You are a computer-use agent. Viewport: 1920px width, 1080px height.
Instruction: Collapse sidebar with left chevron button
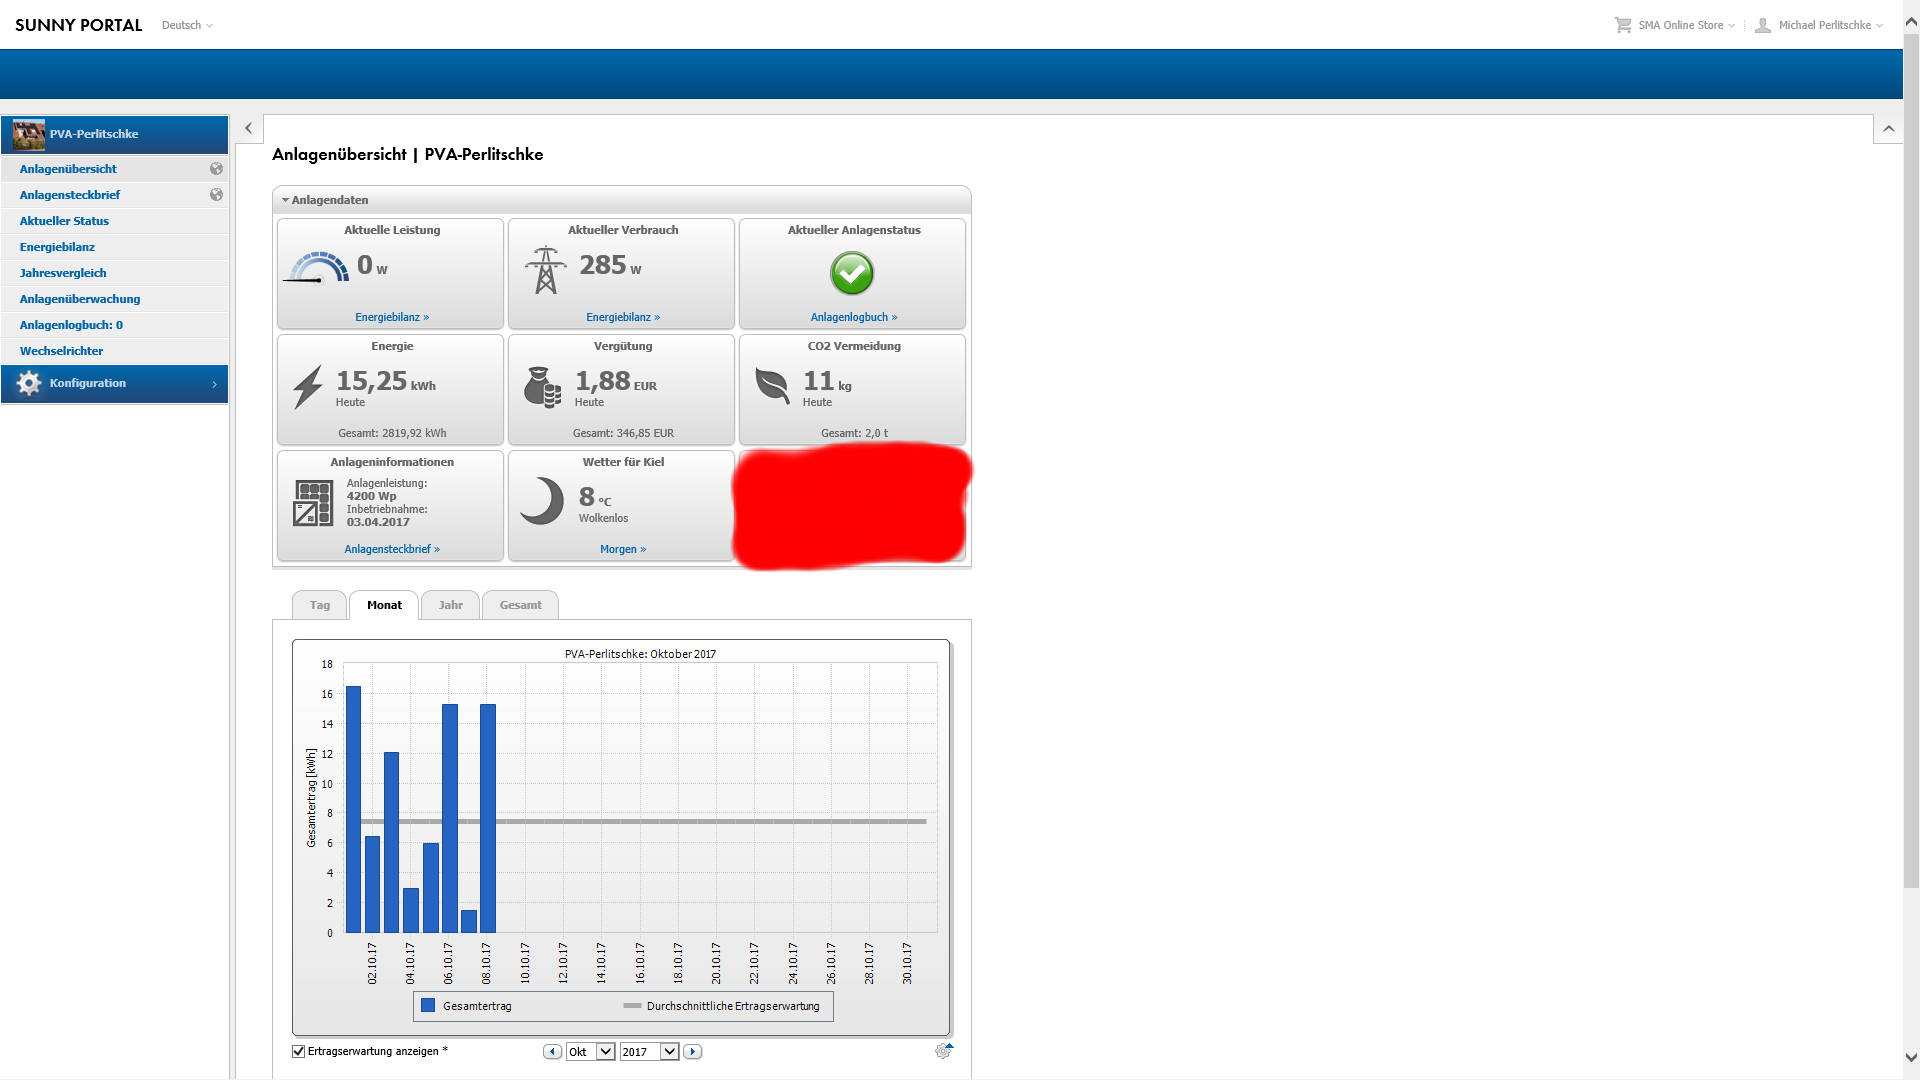point(248,128)
